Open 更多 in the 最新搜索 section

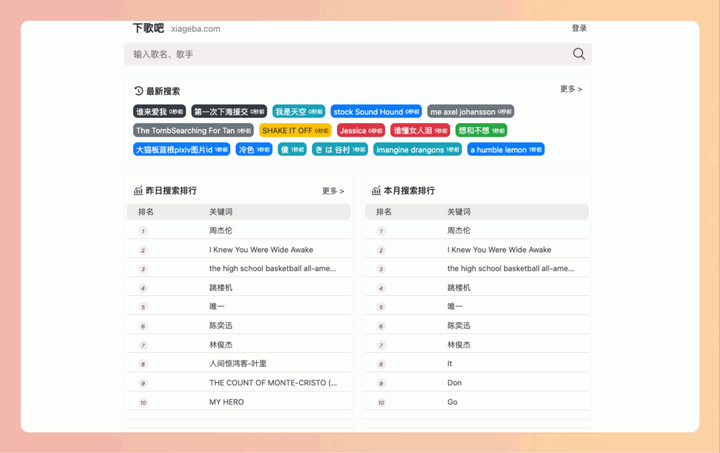click(x=571, y=89)
